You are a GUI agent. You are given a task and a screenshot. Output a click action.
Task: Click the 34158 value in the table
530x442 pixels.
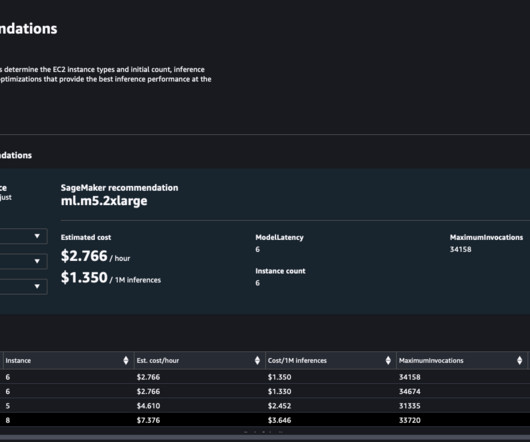click(x=410, y=377)
